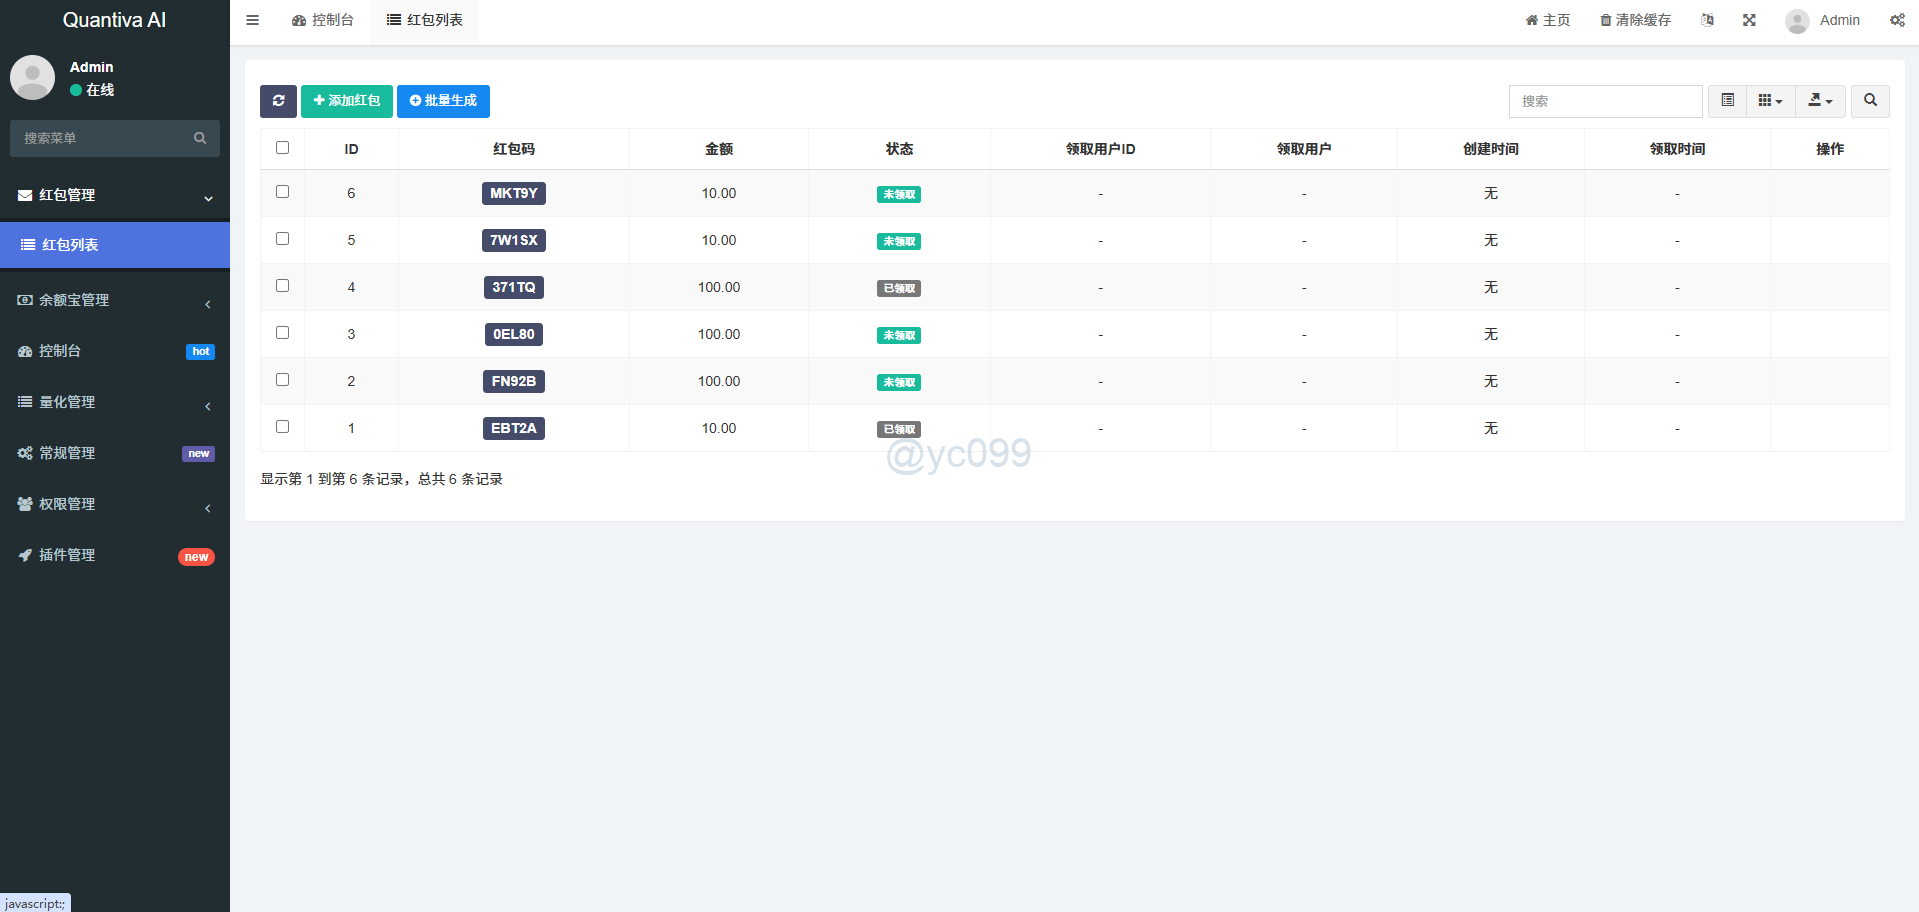Click the 未领取 status badge for ID 6
The width and height of the screenshot is (1919, 912).
point(898,195)
